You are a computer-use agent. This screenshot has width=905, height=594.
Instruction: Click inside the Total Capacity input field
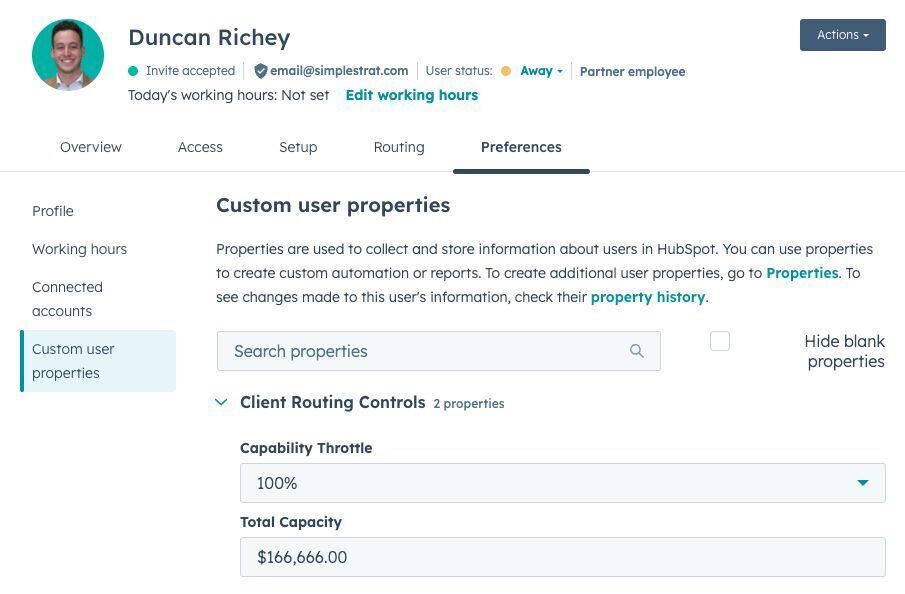tap(562, 557)
